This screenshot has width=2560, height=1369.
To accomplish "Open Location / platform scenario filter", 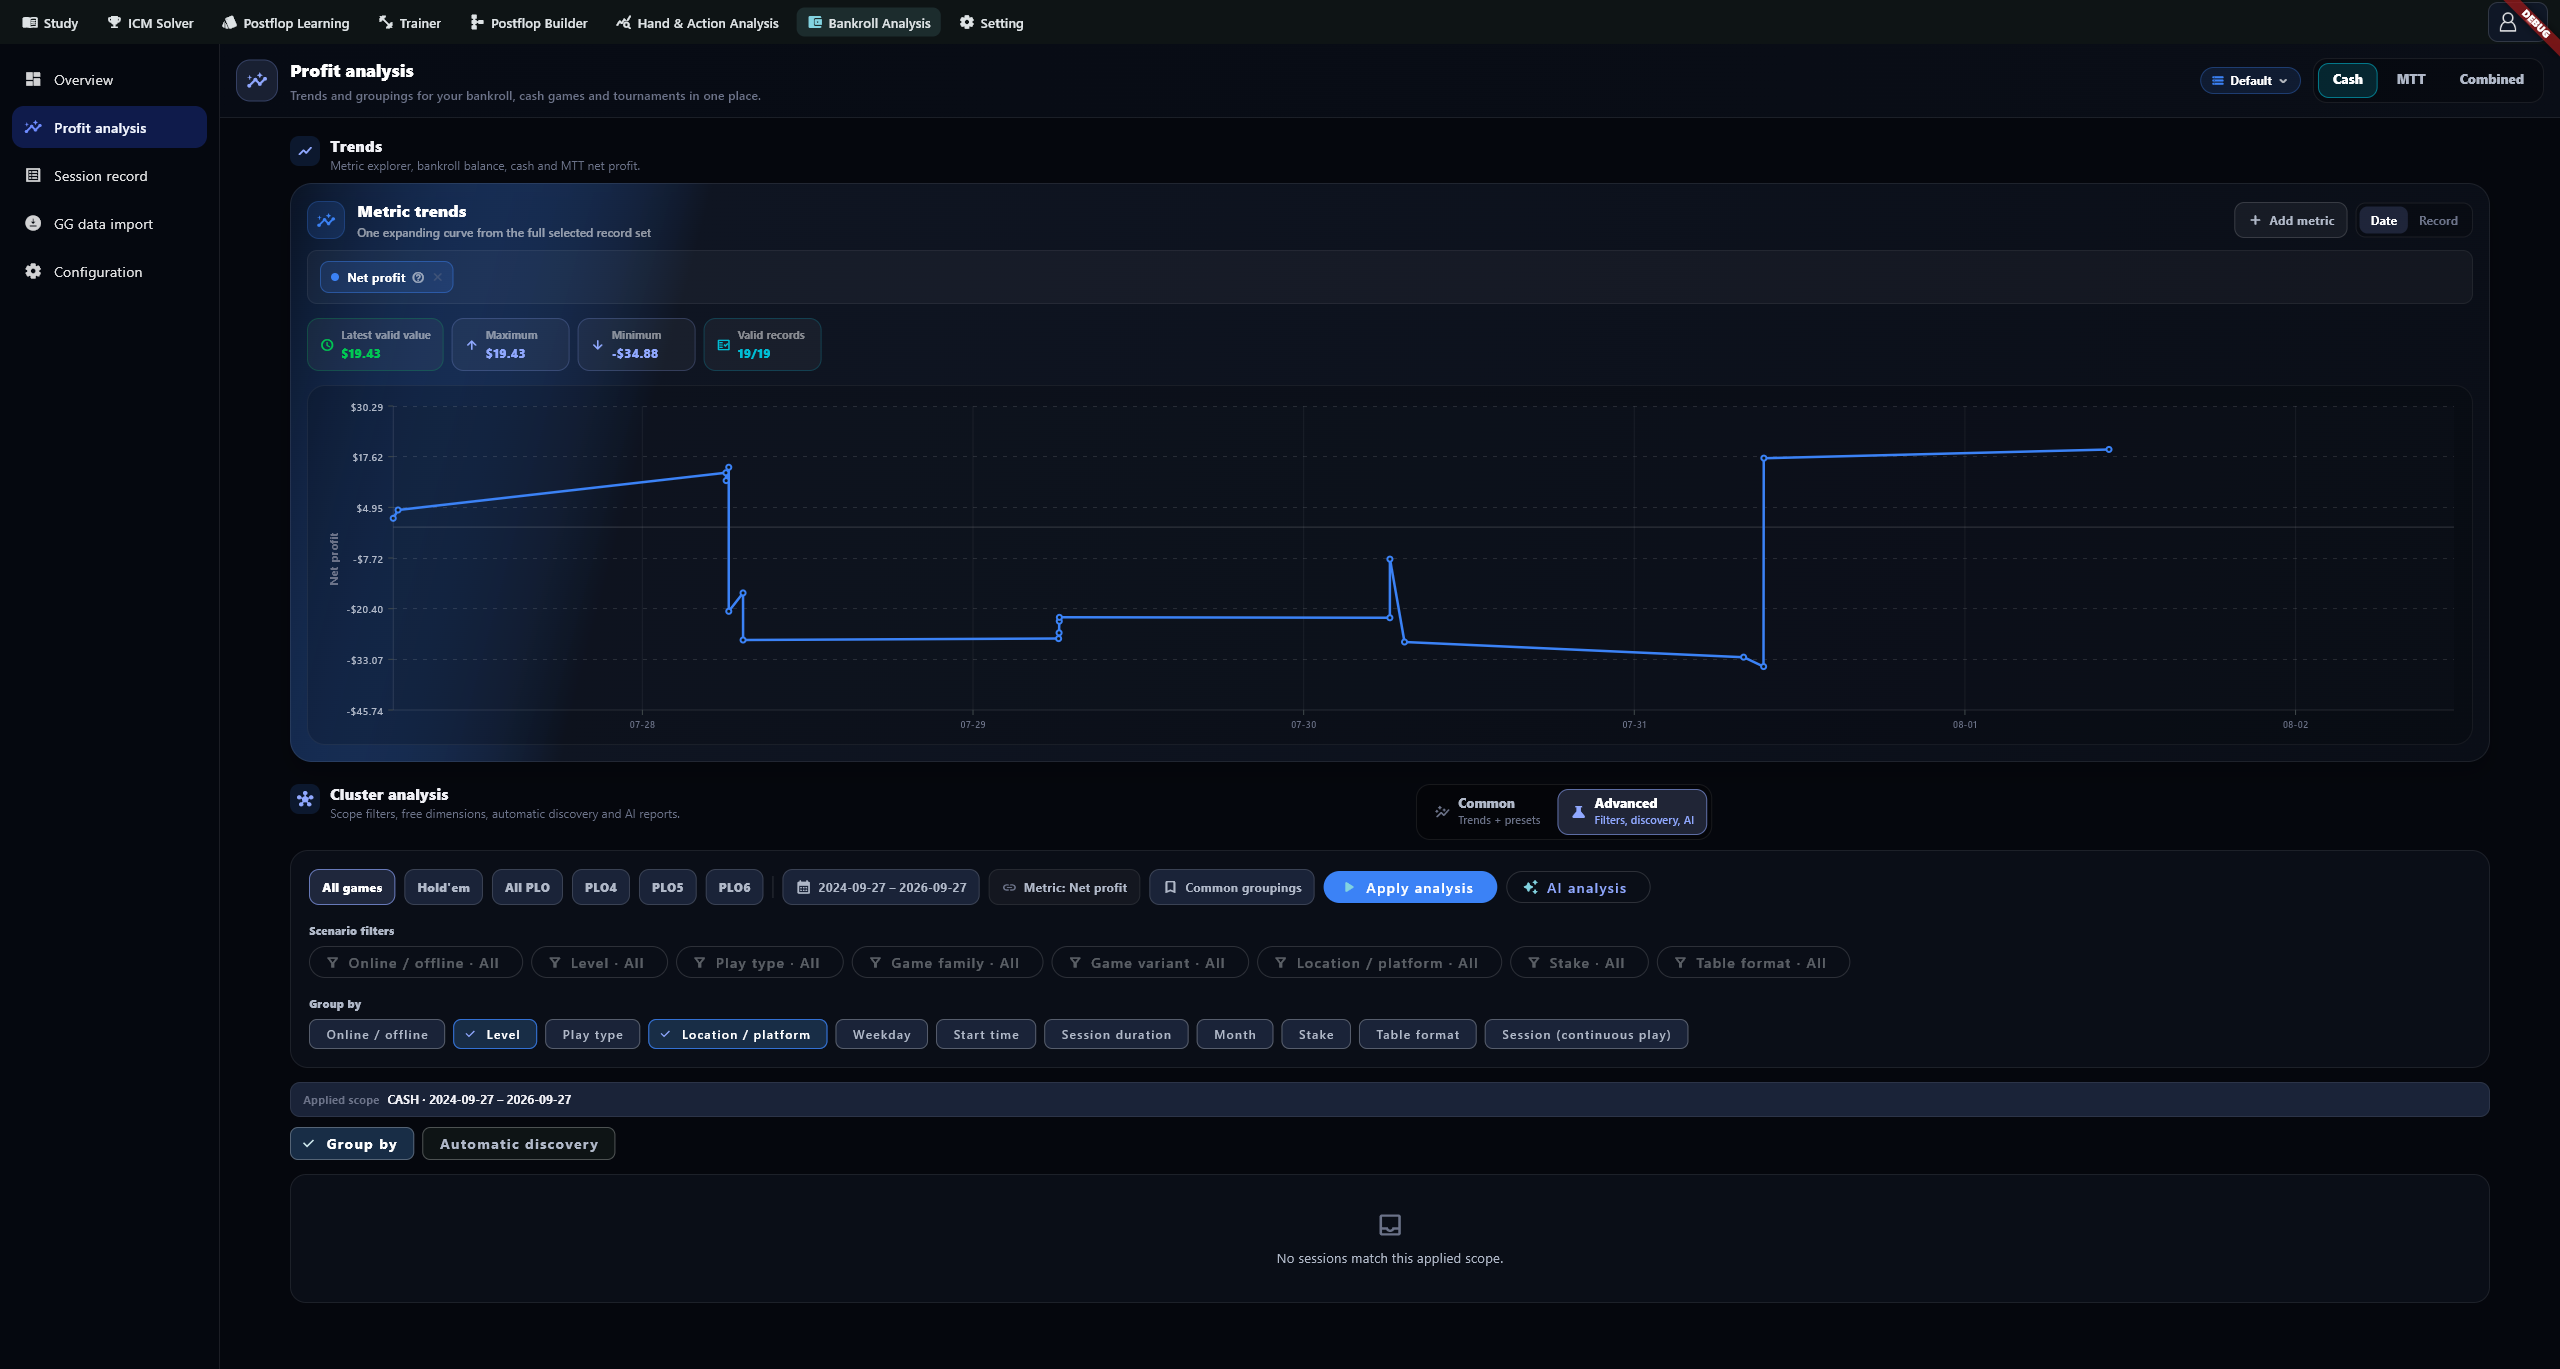I will (x=1379, y=963).
